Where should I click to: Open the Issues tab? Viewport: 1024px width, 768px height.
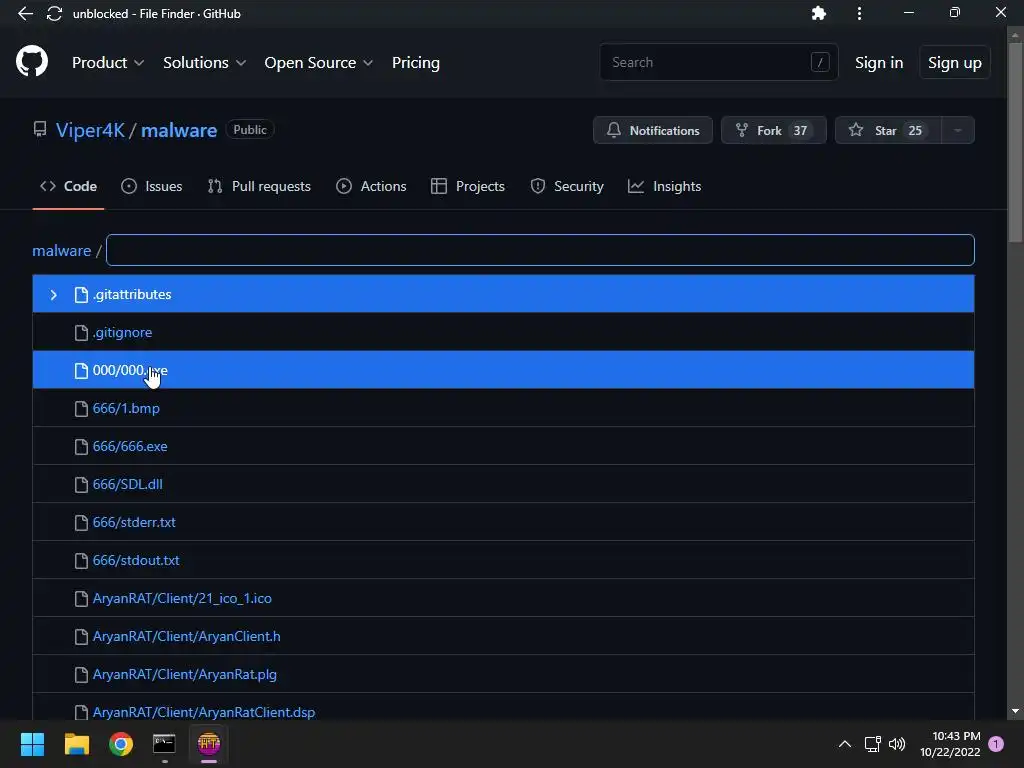pos(152,186)
